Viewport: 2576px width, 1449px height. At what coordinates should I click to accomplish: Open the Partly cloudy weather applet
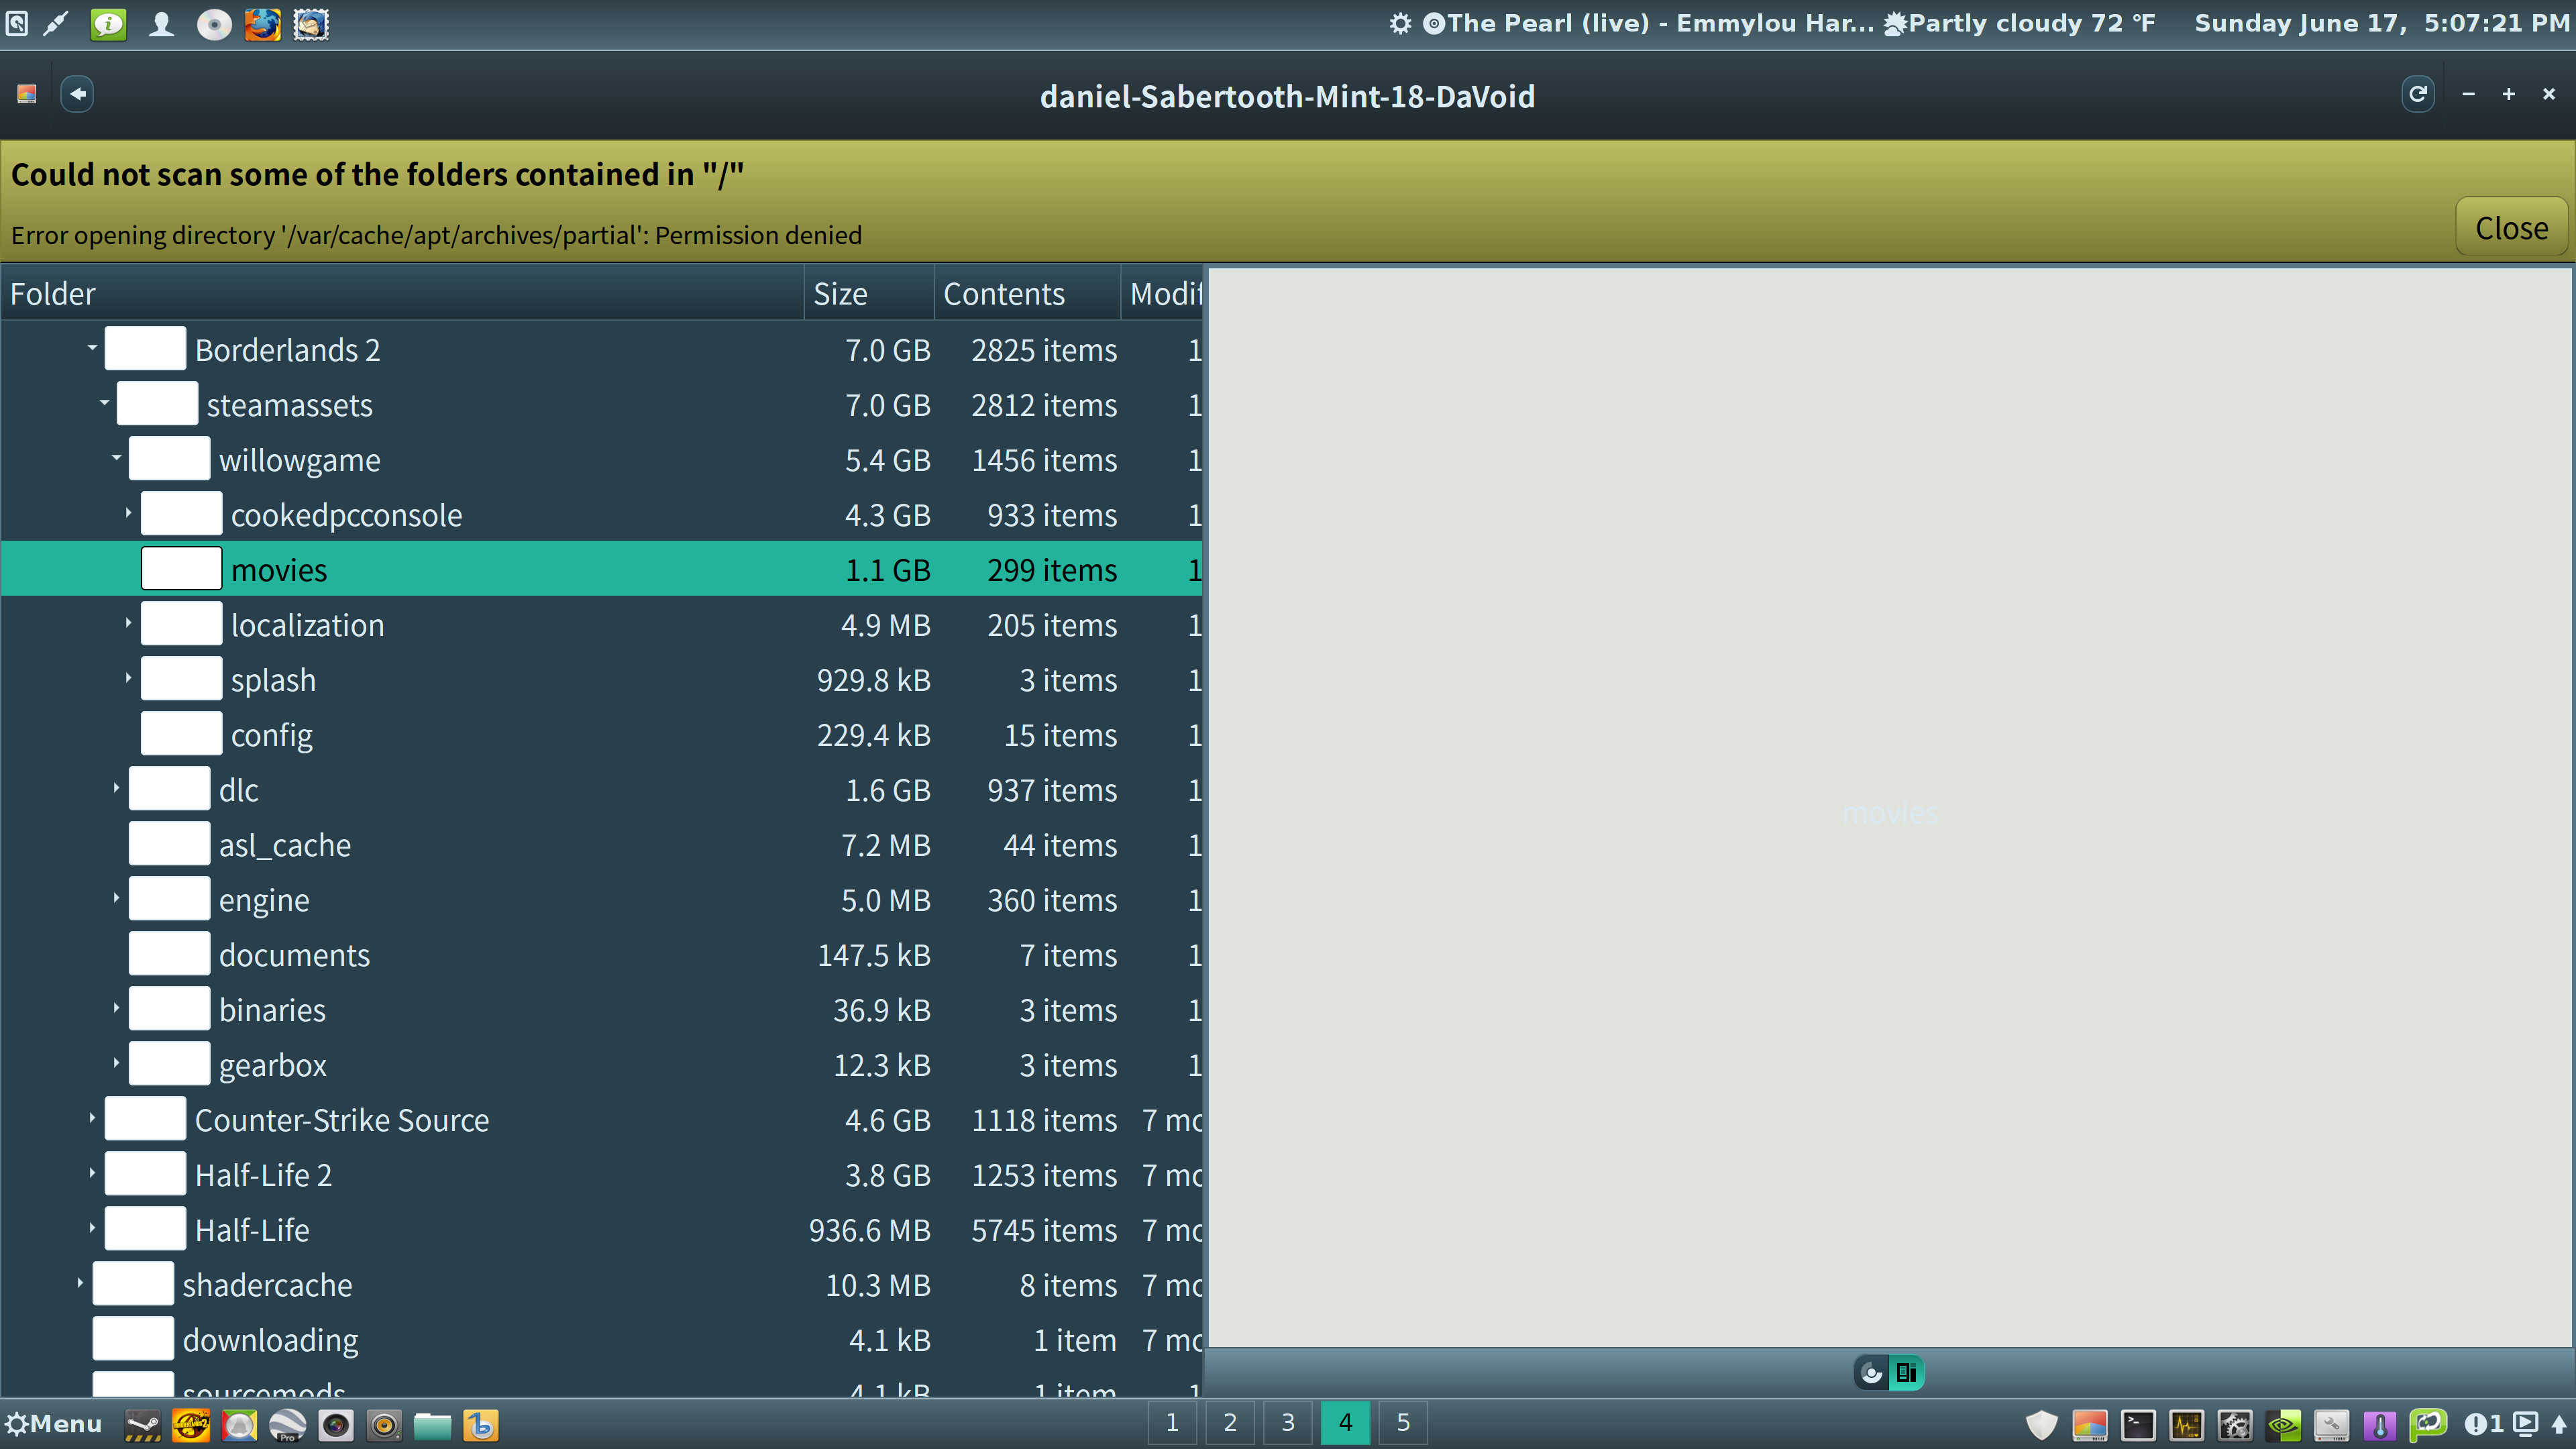(x=2020, y=23)
